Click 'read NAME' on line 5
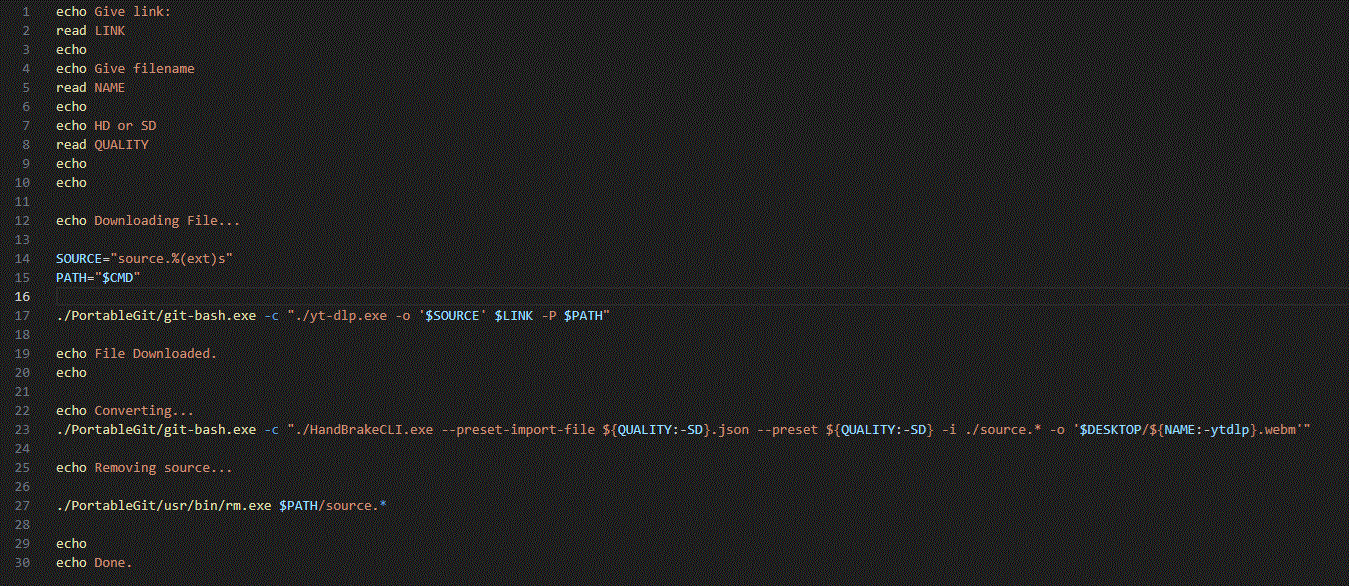The image size is (1349, 586). 91,88
